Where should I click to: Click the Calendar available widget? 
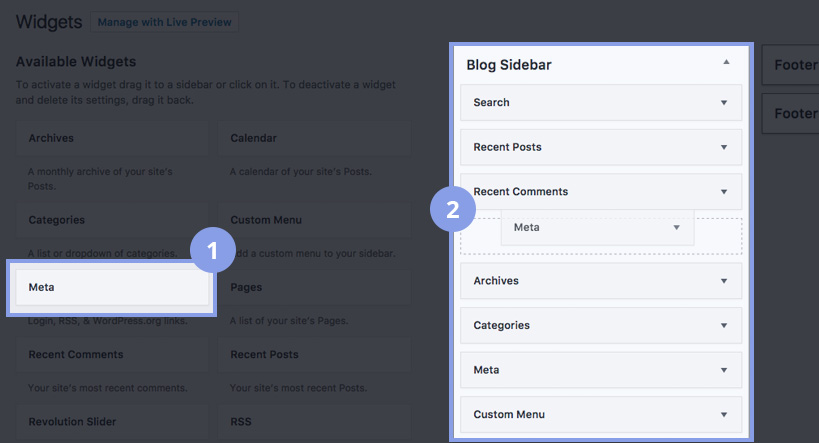click(314, 138)
